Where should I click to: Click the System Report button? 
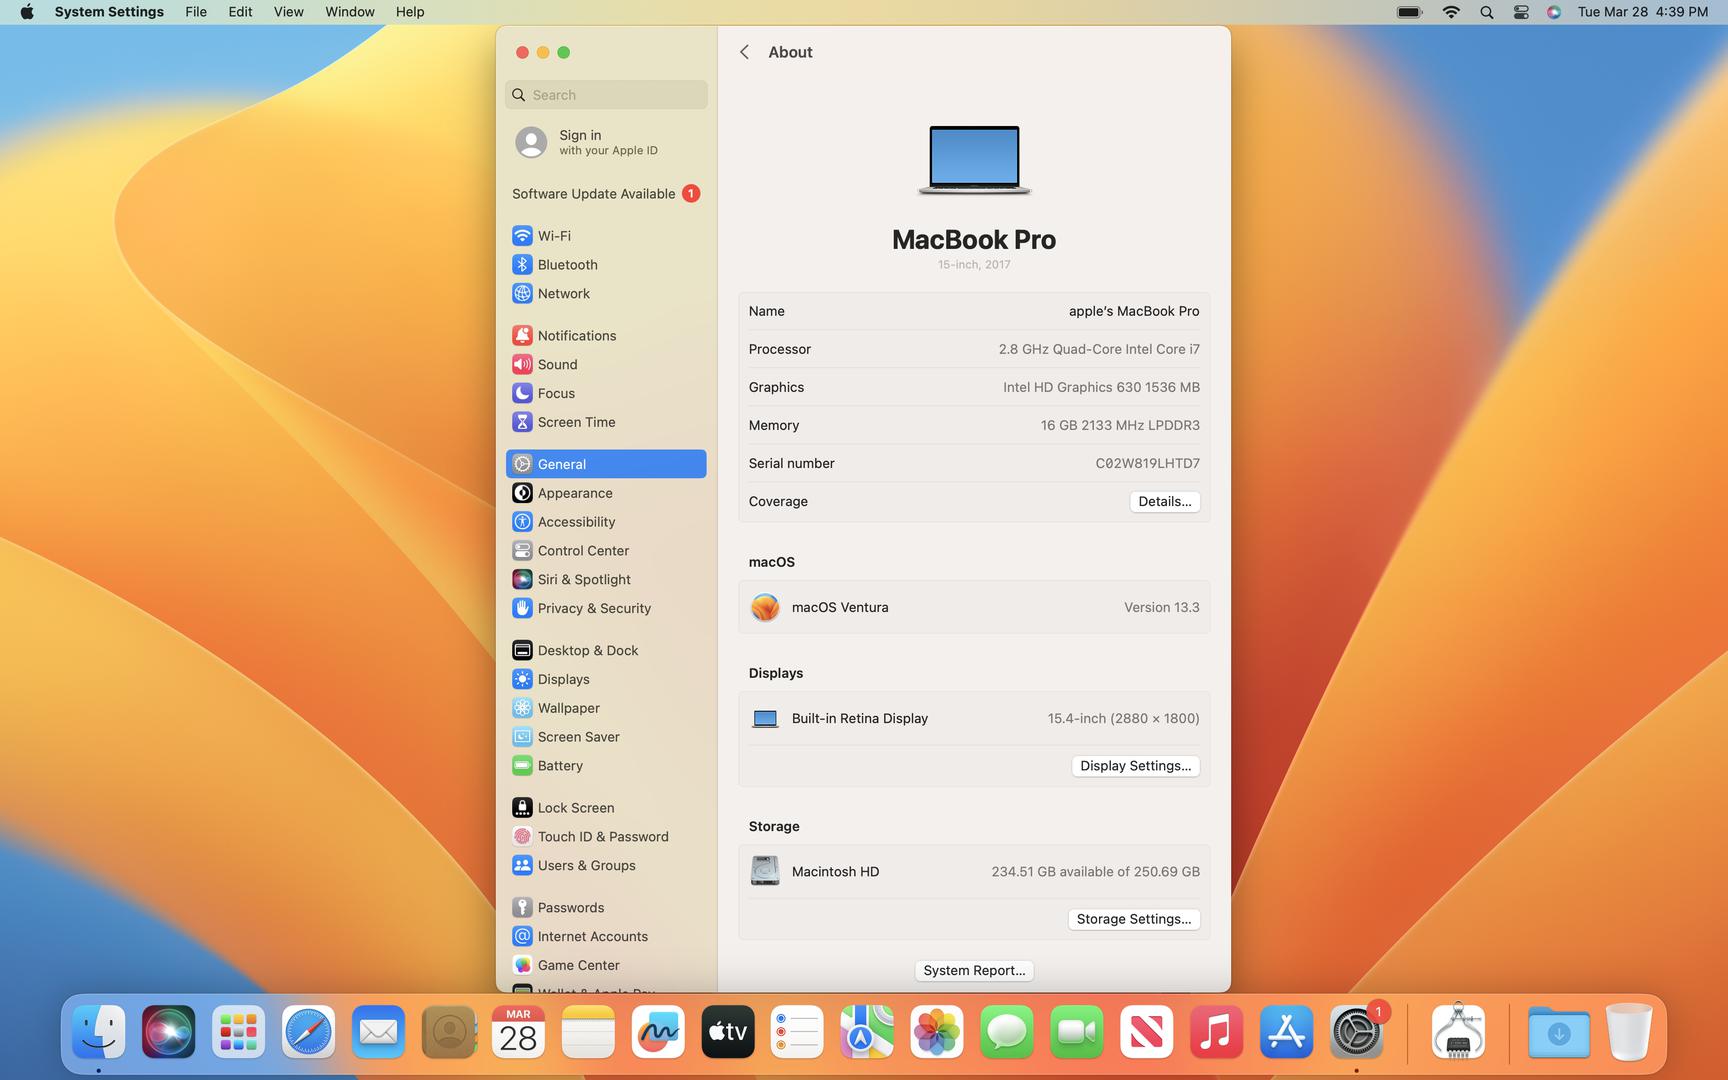(974, 971)
